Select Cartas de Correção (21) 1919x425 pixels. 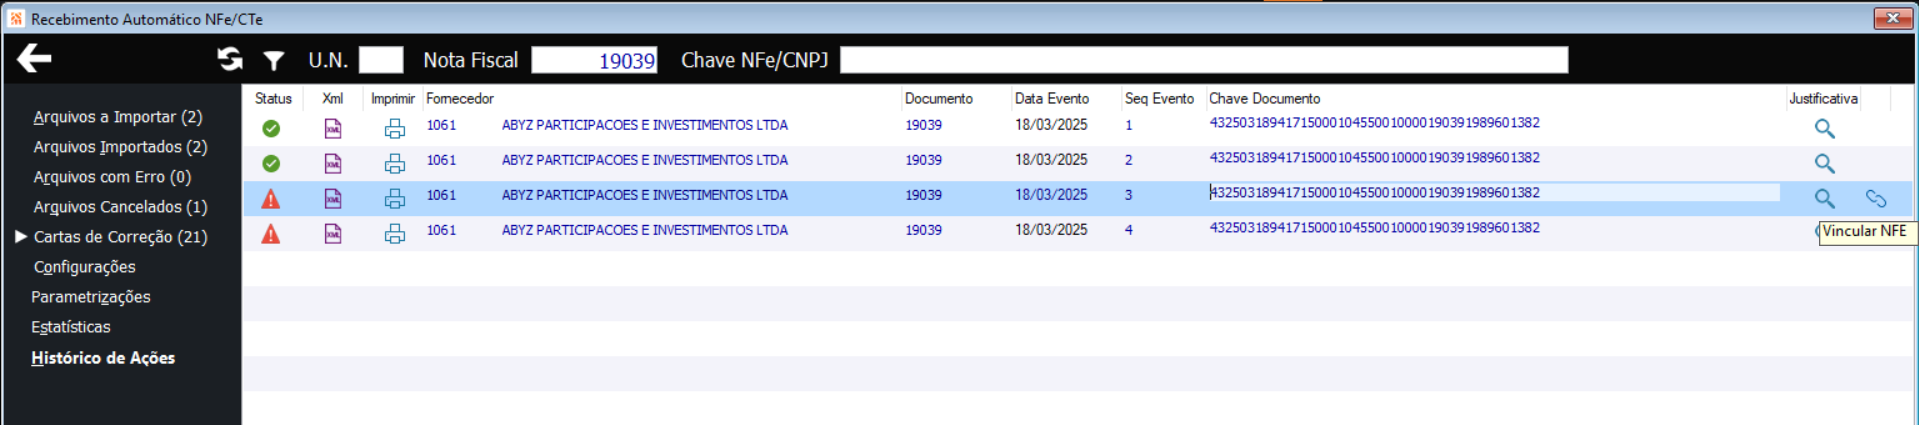tap(121, 237)
